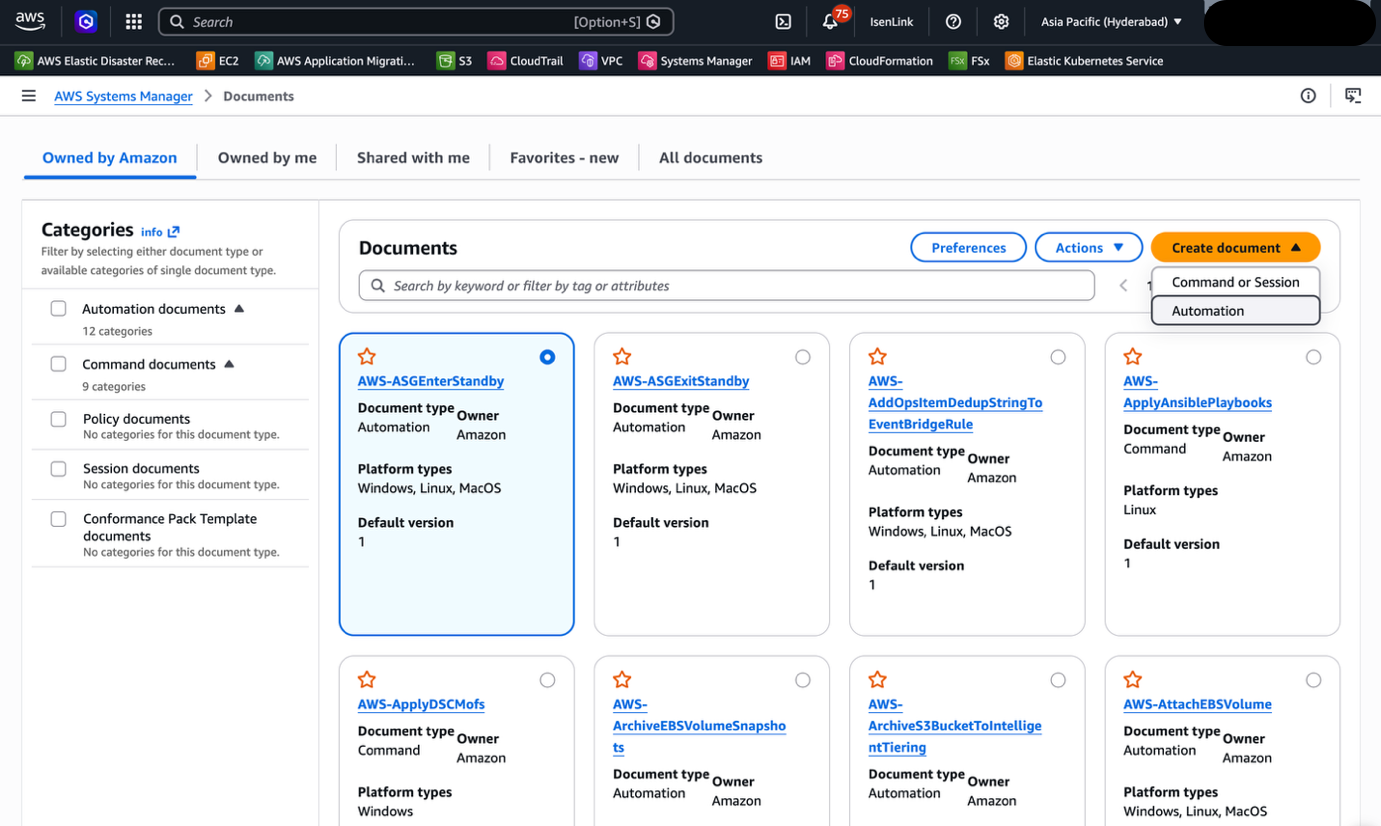The height and width of the screenshot is (826, 1381).
Task: Collapse the Create document dropdown
Action: pyautogui.click(x=1235, y=248)
